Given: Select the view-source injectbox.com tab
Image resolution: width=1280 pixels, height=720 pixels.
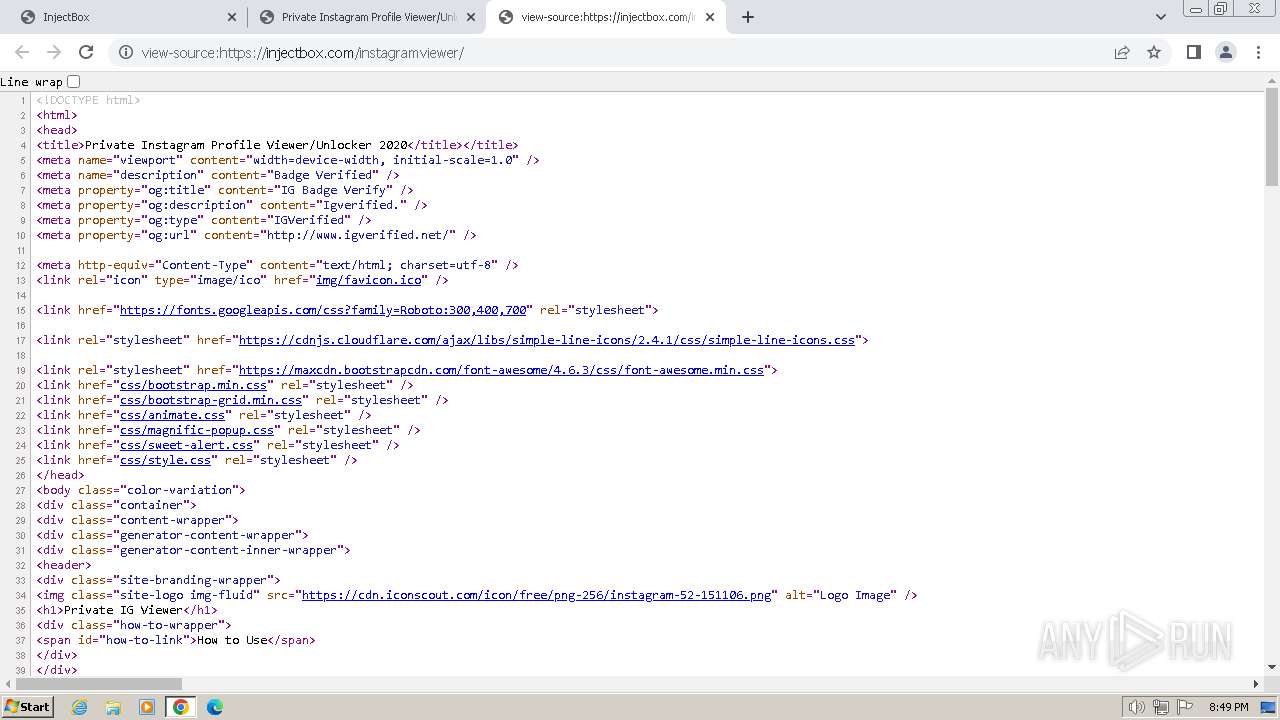Looking at the screenshot, I should coord(606,17).
